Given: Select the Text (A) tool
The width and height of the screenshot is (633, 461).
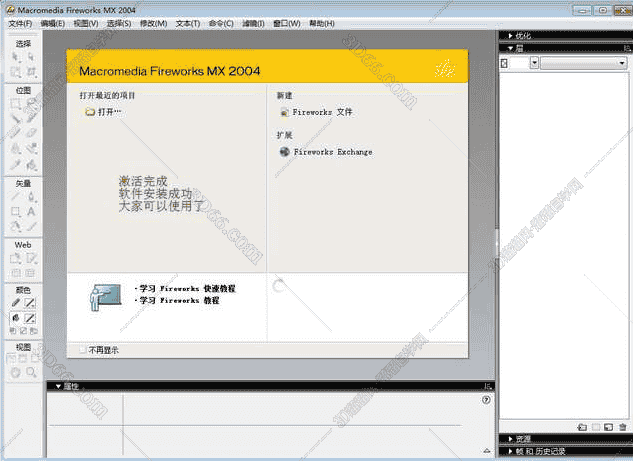Looking at the screenshot, I should [32, 212].
